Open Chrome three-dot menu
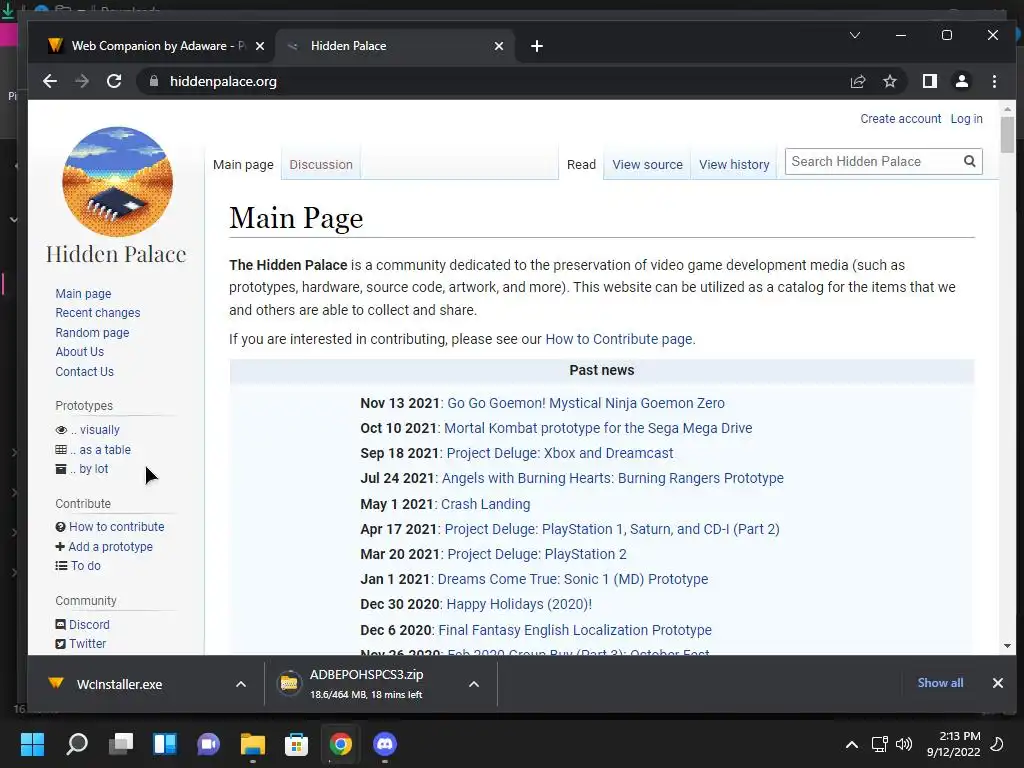Screen dimensions: 1024x768 pyautogui.click(x=994, y=81)
